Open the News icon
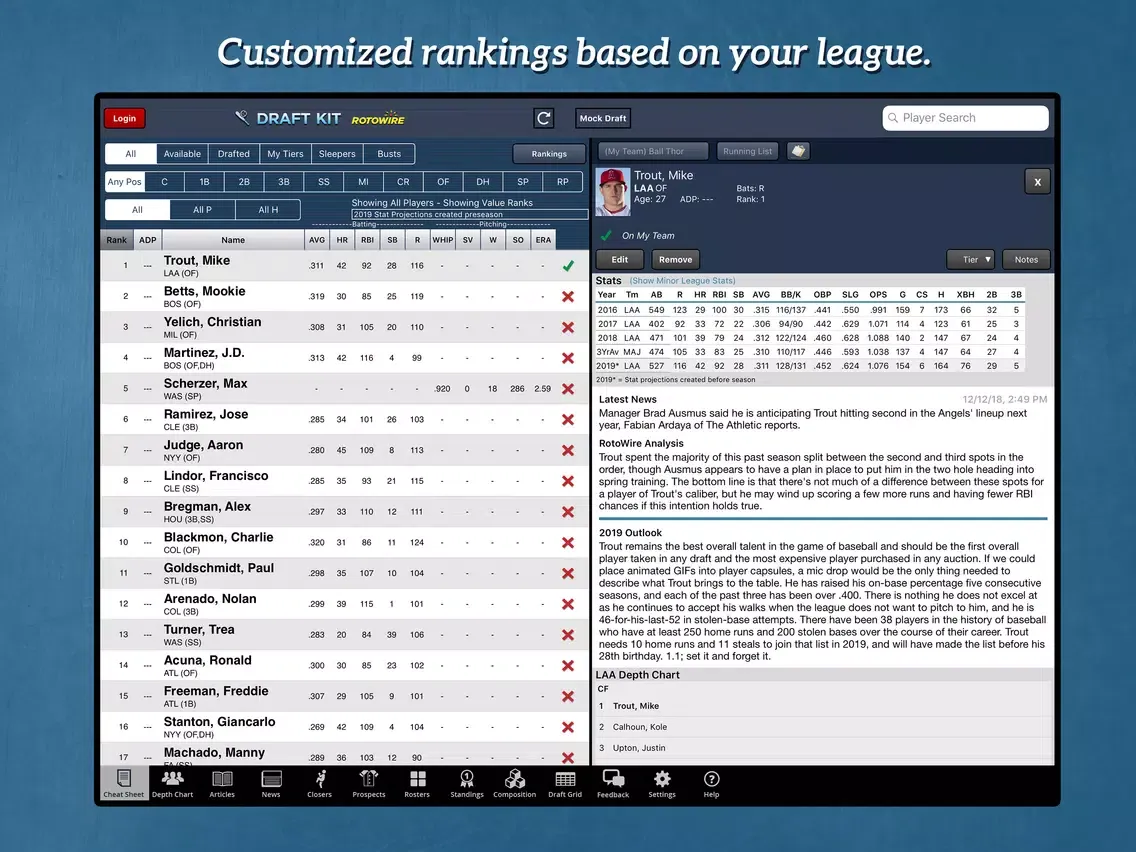 [x=271, y=784]
